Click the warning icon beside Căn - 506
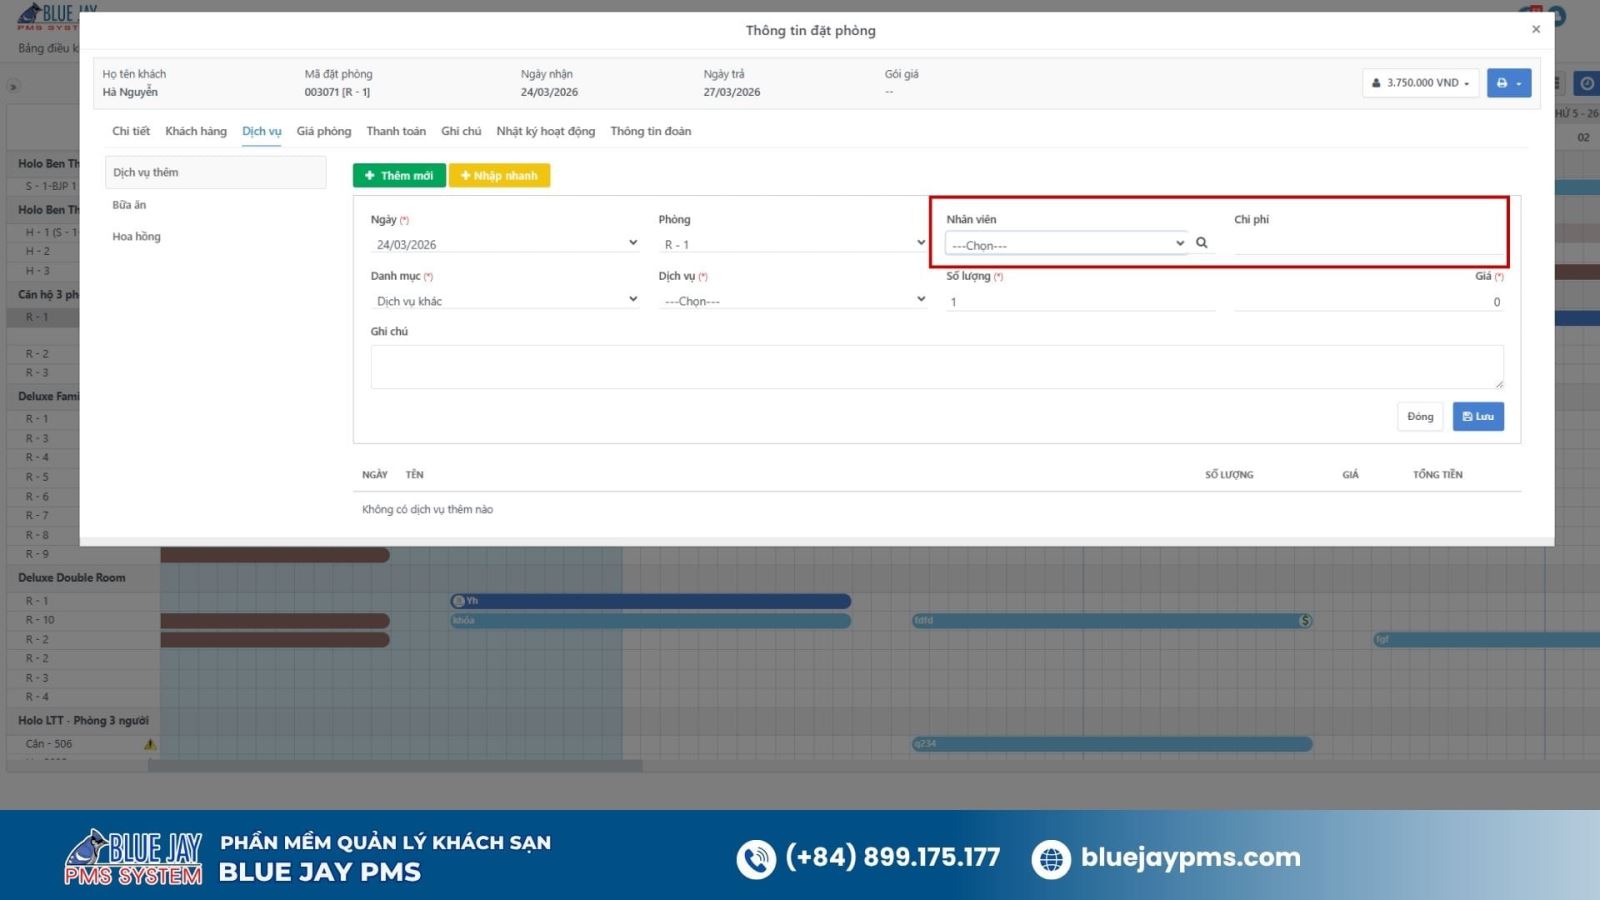Viewport: 1600px width, 900px height. 150,744
